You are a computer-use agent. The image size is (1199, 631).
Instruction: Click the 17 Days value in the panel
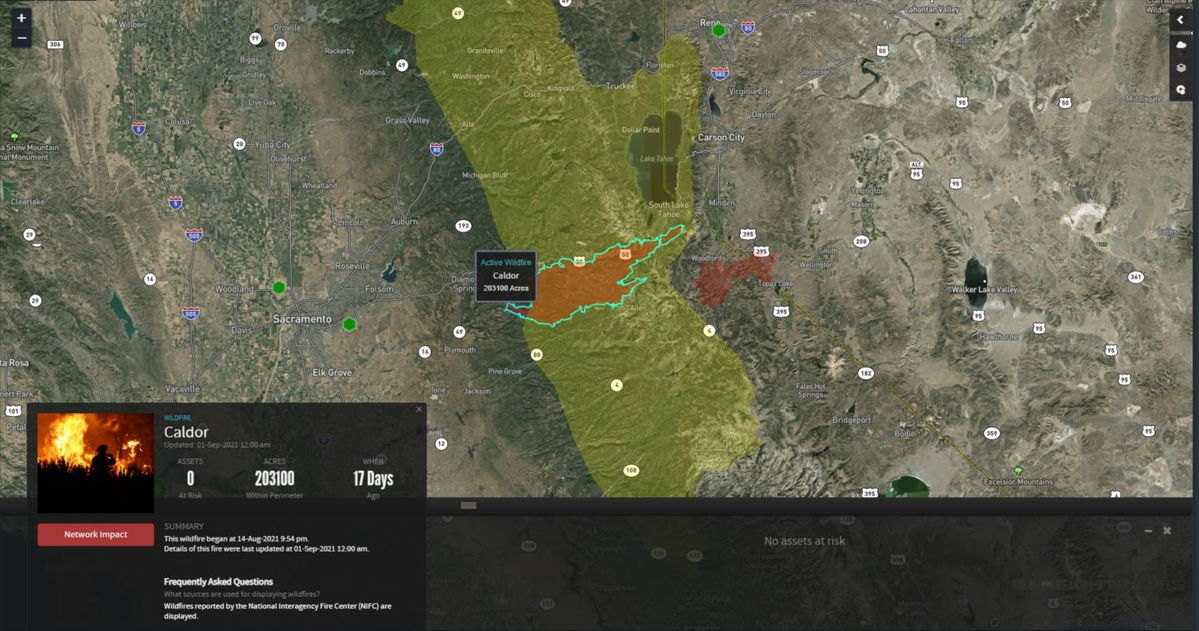click(x=373, y=479)
